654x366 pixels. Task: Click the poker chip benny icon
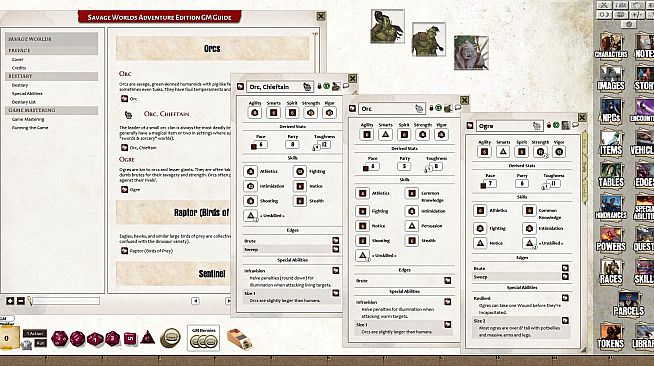click(x=170, y=337)
